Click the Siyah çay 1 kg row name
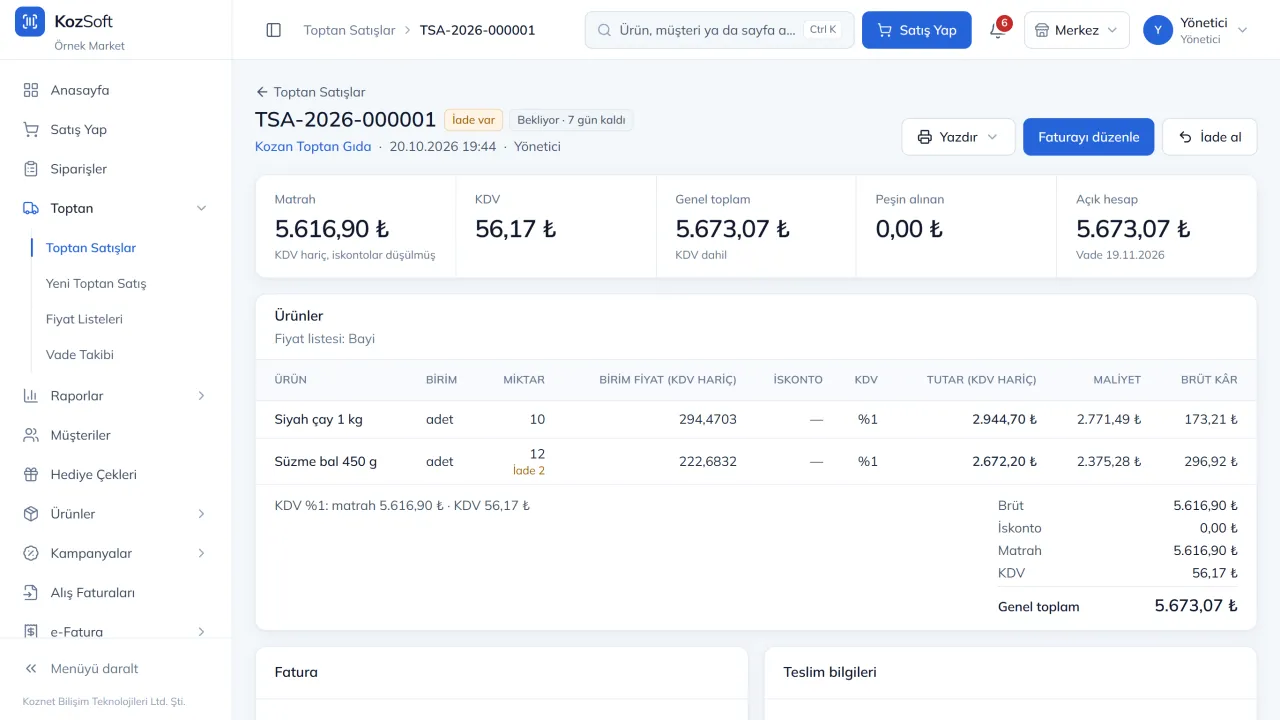 319,420
